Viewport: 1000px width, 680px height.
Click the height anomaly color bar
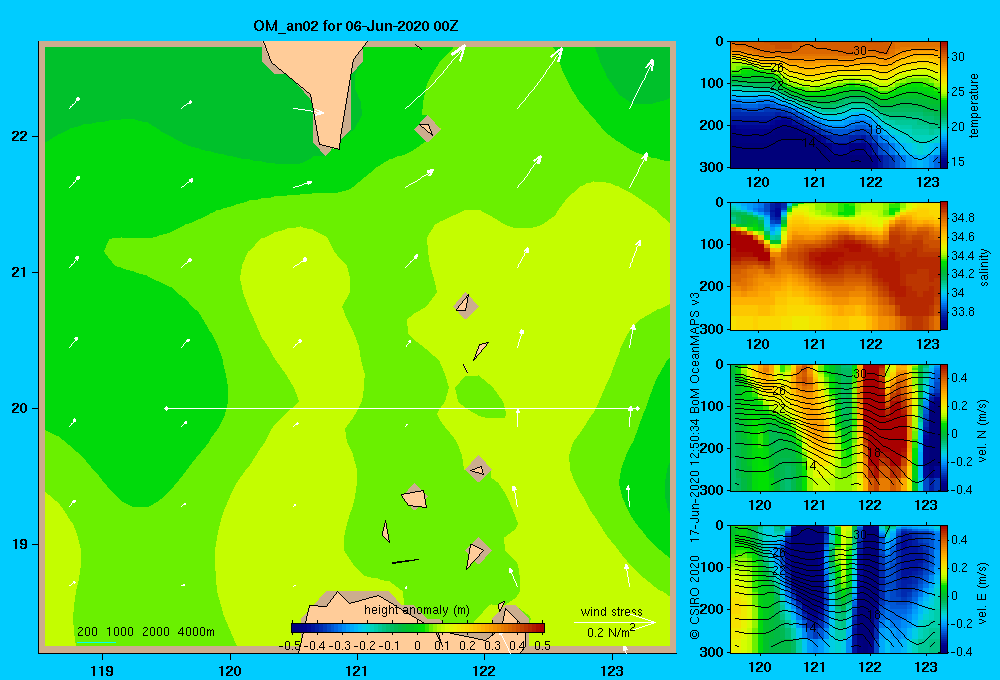point(418,627)
